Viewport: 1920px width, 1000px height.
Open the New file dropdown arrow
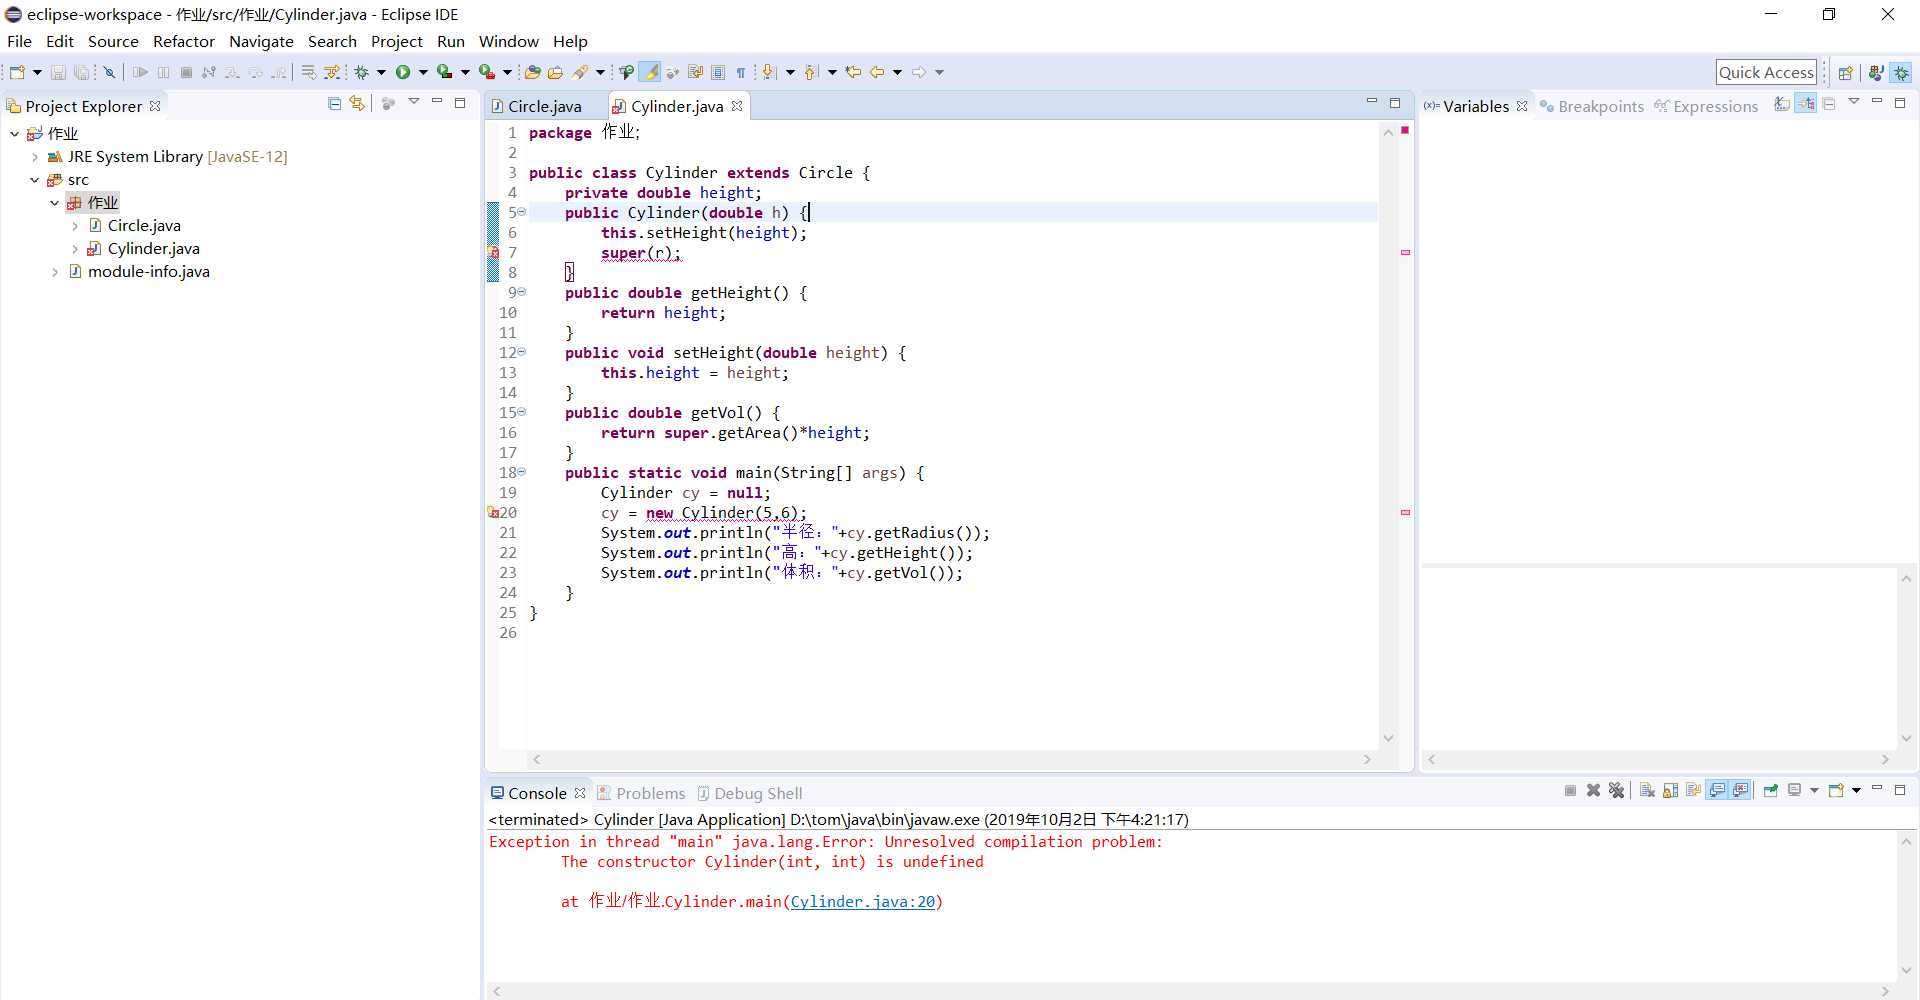tap(37, 72)
